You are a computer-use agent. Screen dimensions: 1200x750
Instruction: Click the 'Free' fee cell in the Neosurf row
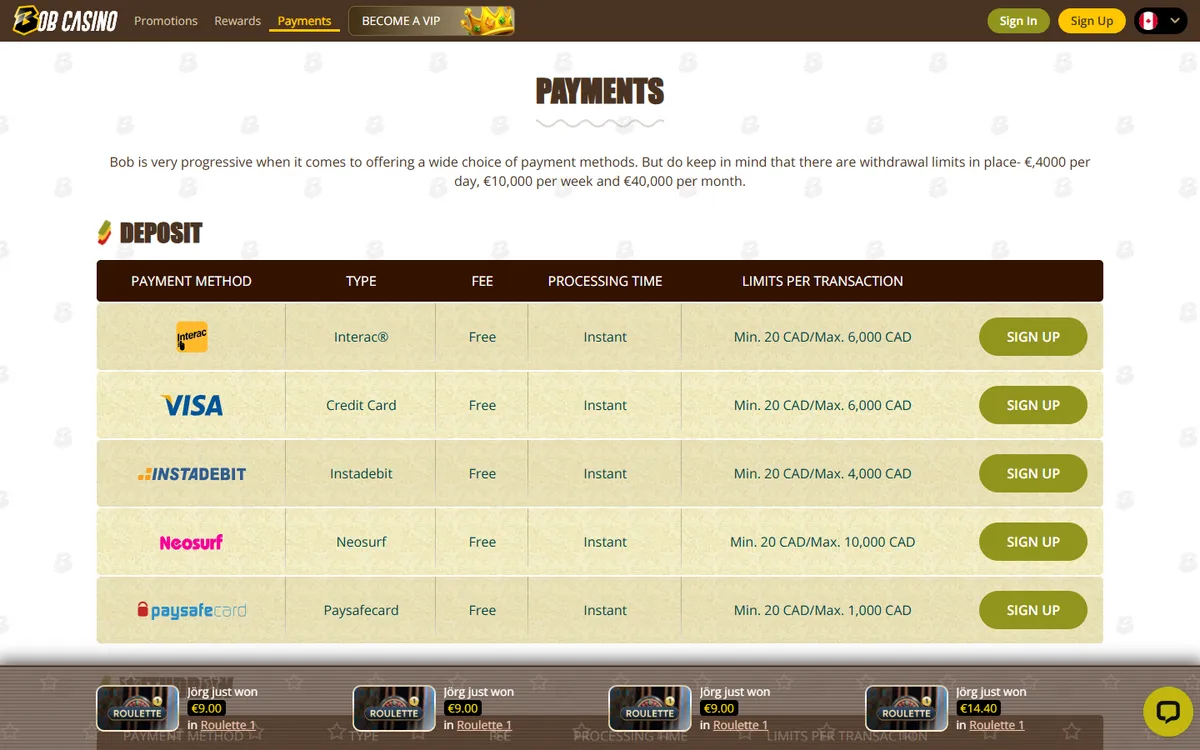tap(482, 542)
